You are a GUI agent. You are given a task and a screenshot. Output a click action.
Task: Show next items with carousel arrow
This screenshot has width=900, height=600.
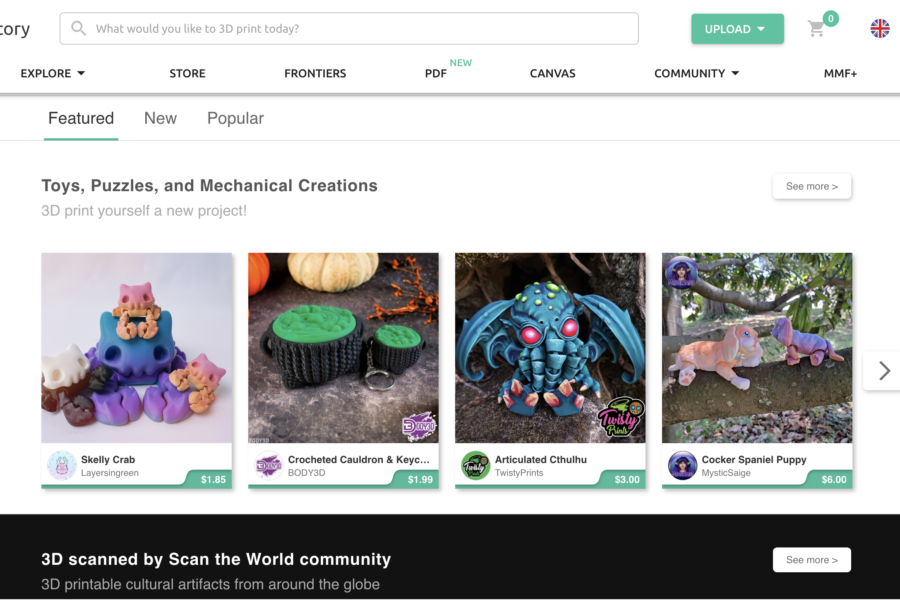point(883,371)
